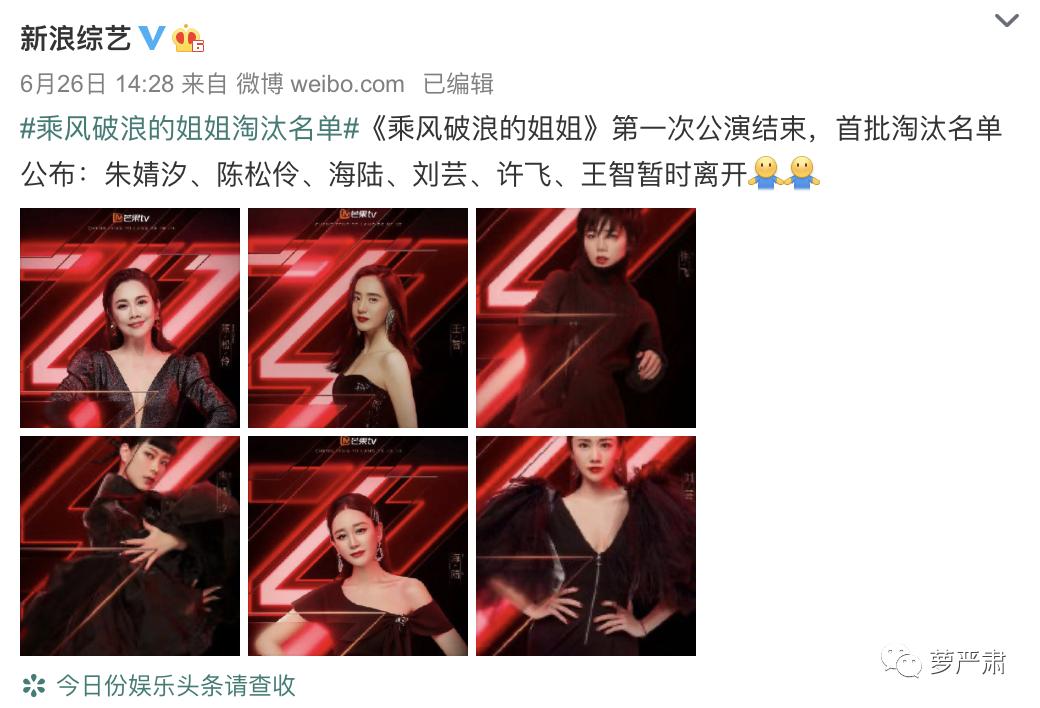
Task: Click the 6月26日 14:28 timestamp
Action: 97,84
